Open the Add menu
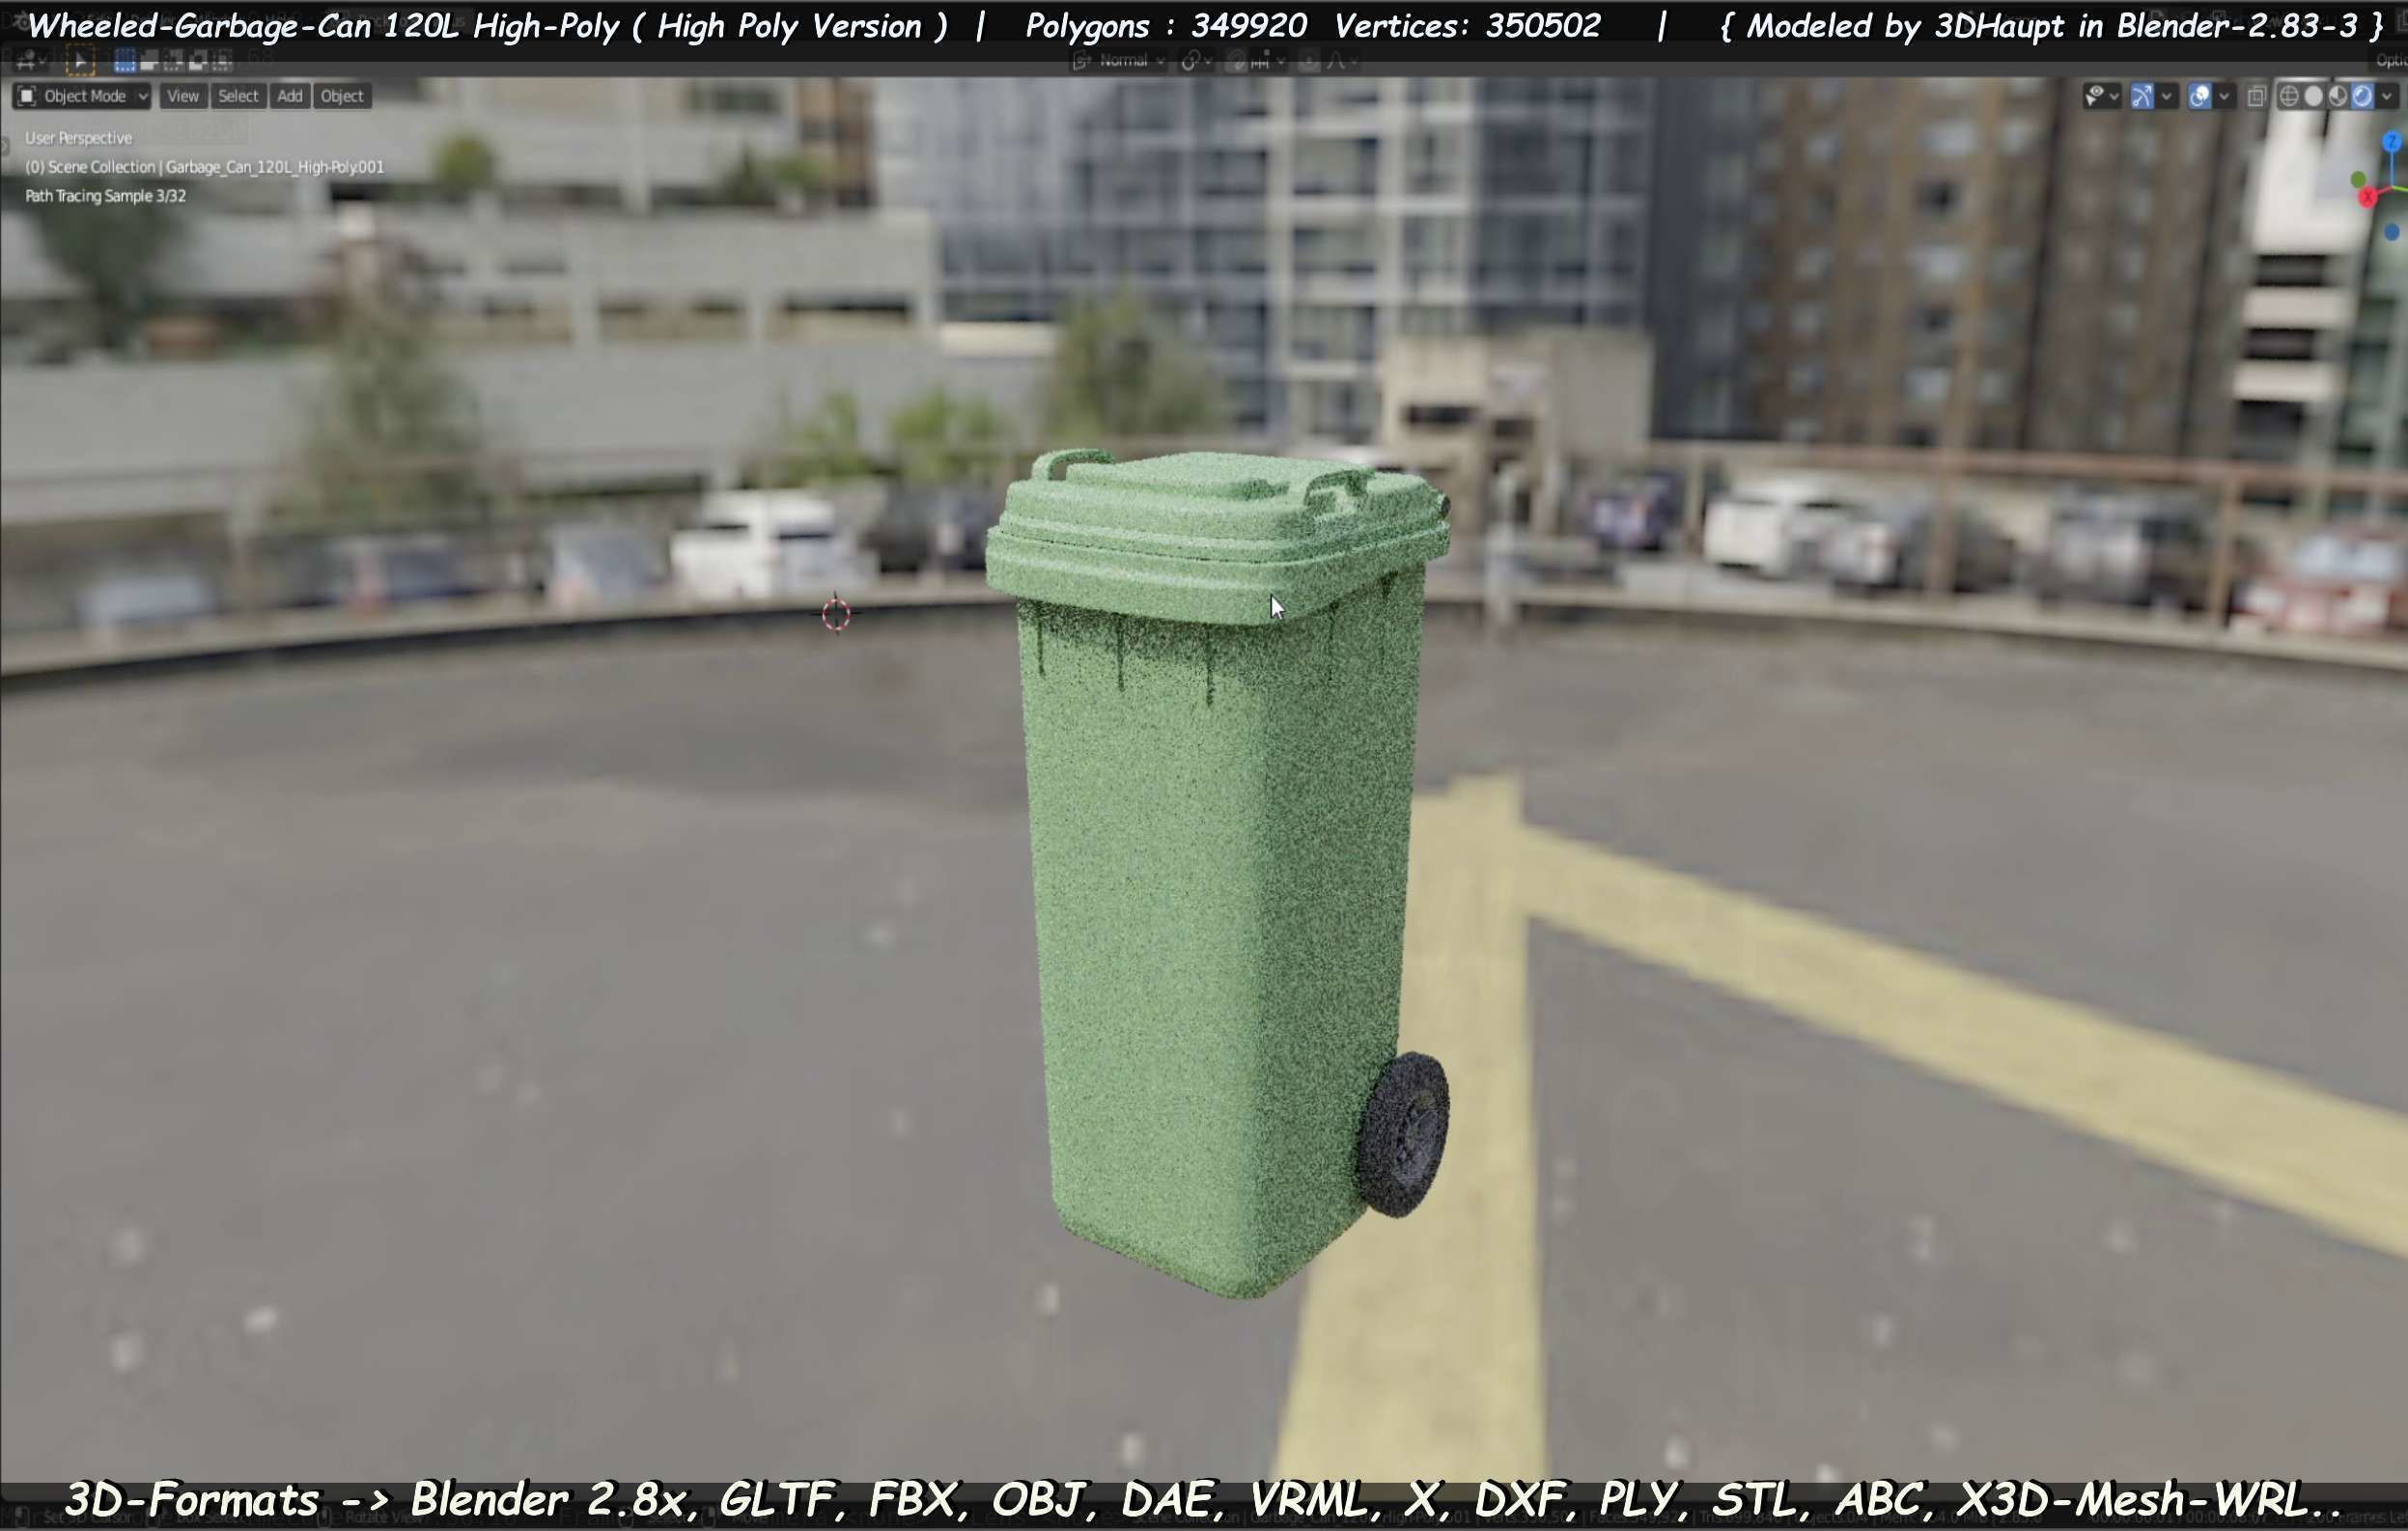2408x1531 pixels. click(x=290, y=96)
